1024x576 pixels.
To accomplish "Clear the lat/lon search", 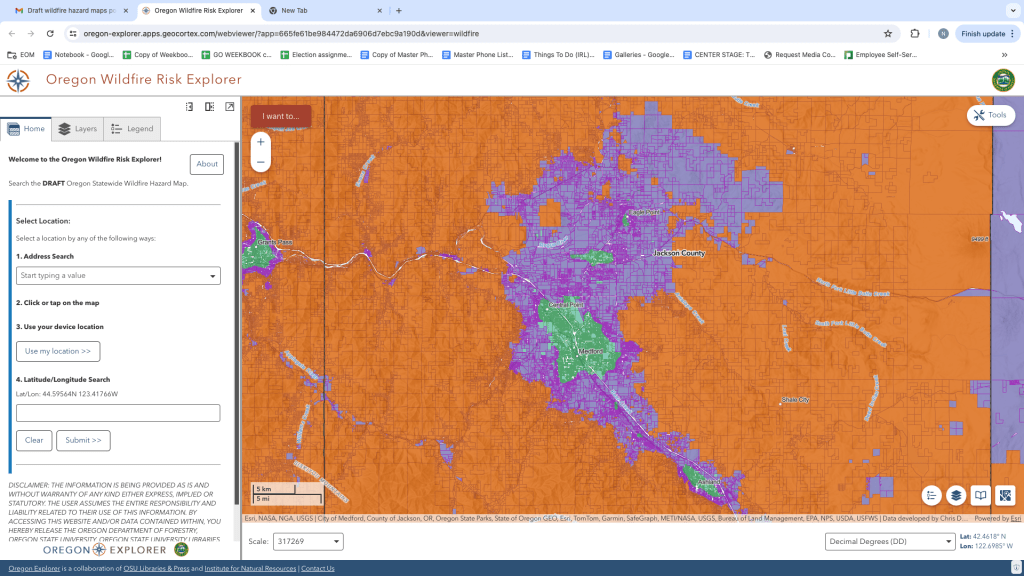I will coord(34,440).
